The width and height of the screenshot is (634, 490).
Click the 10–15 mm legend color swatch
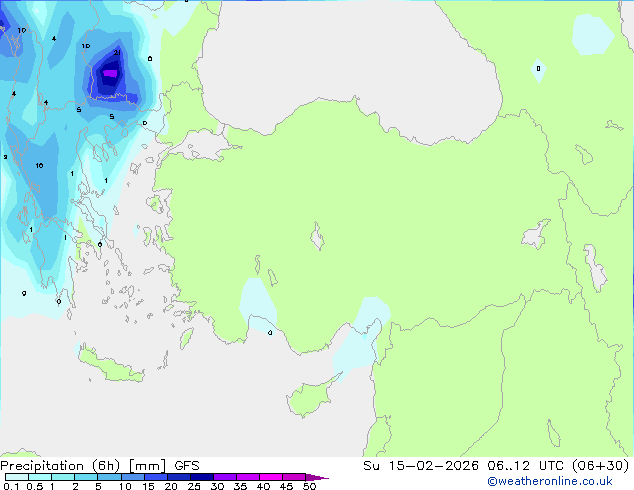132,477
